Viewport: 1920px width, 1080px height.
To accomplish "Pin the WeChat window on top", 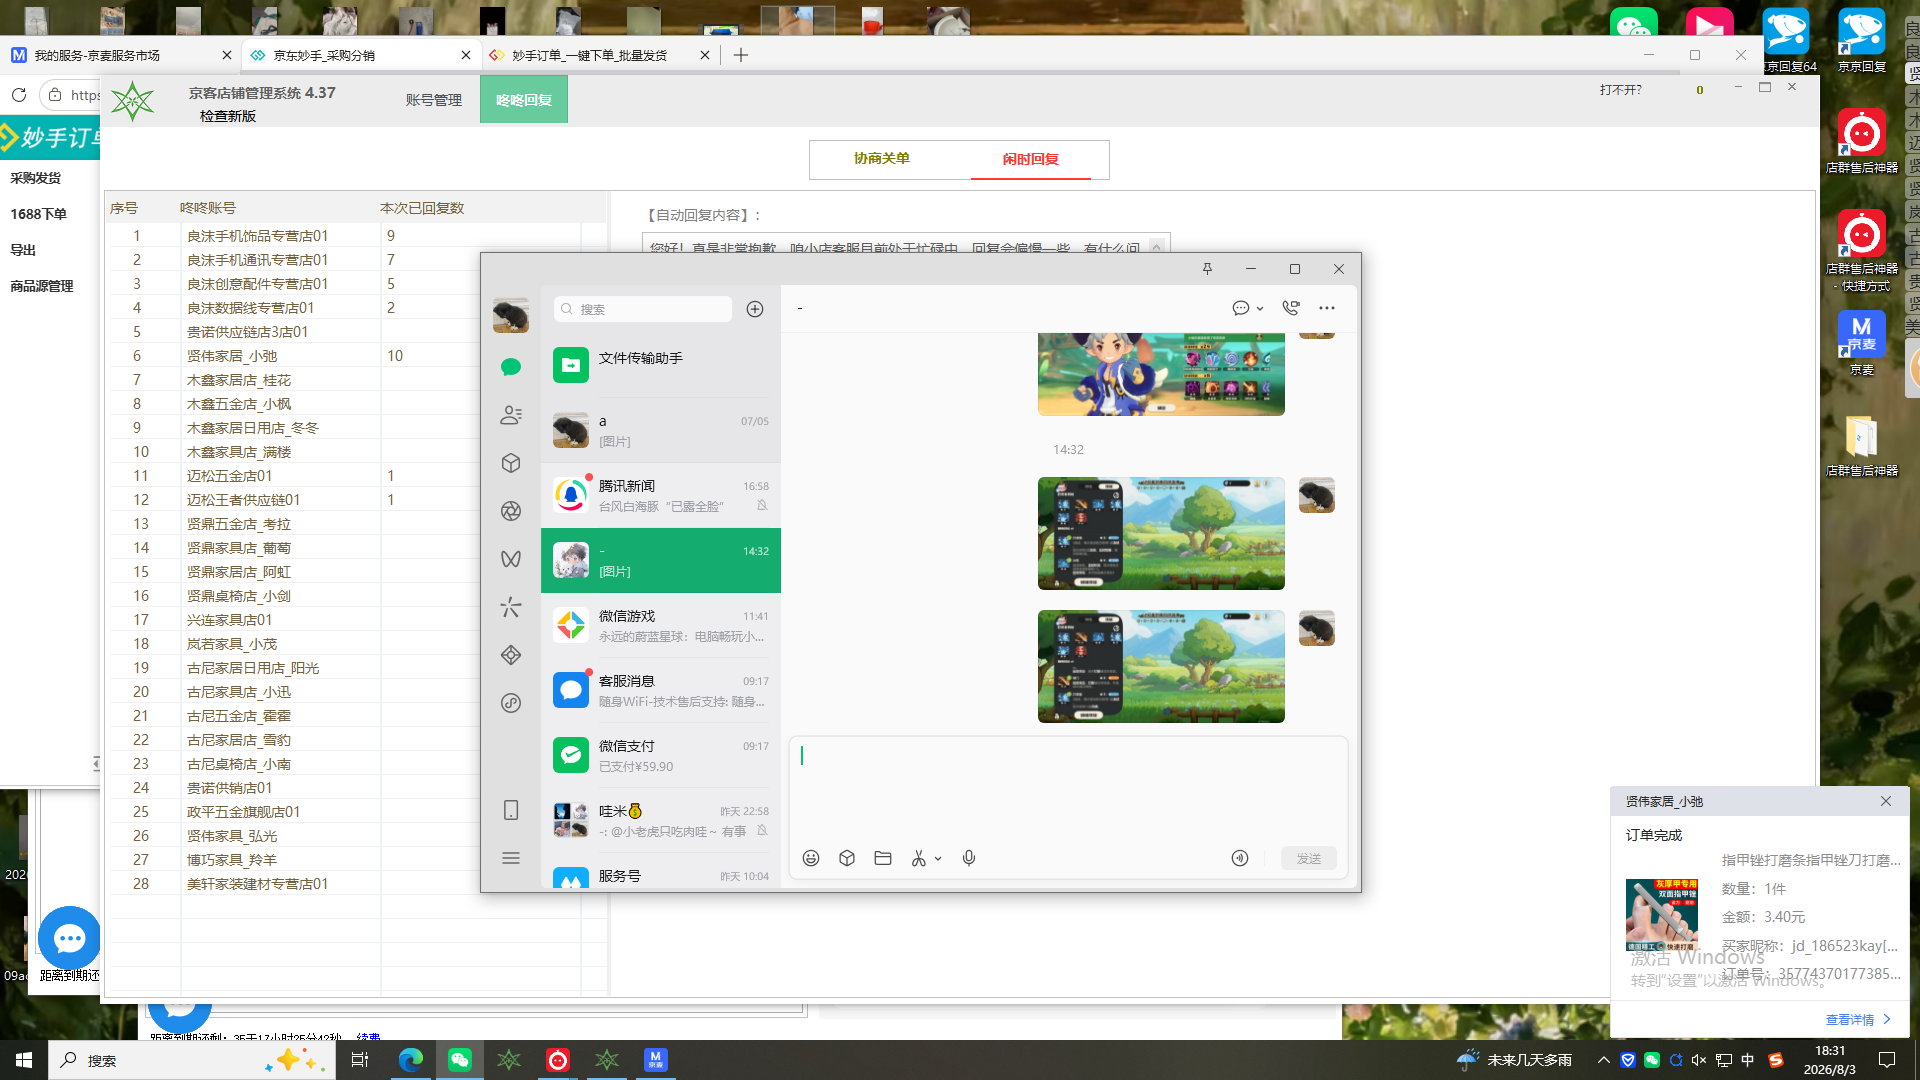I will click(x=1207, y=269).
